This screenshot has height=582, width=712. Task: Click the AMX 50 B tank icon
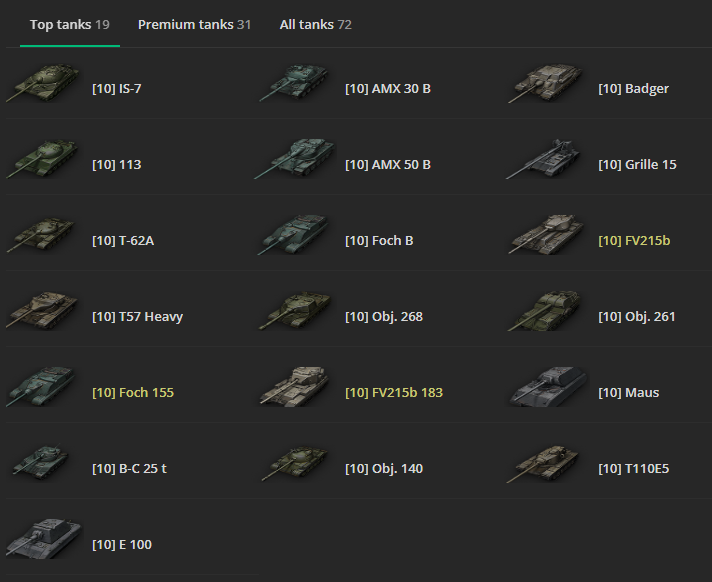(x=295, y=159)
